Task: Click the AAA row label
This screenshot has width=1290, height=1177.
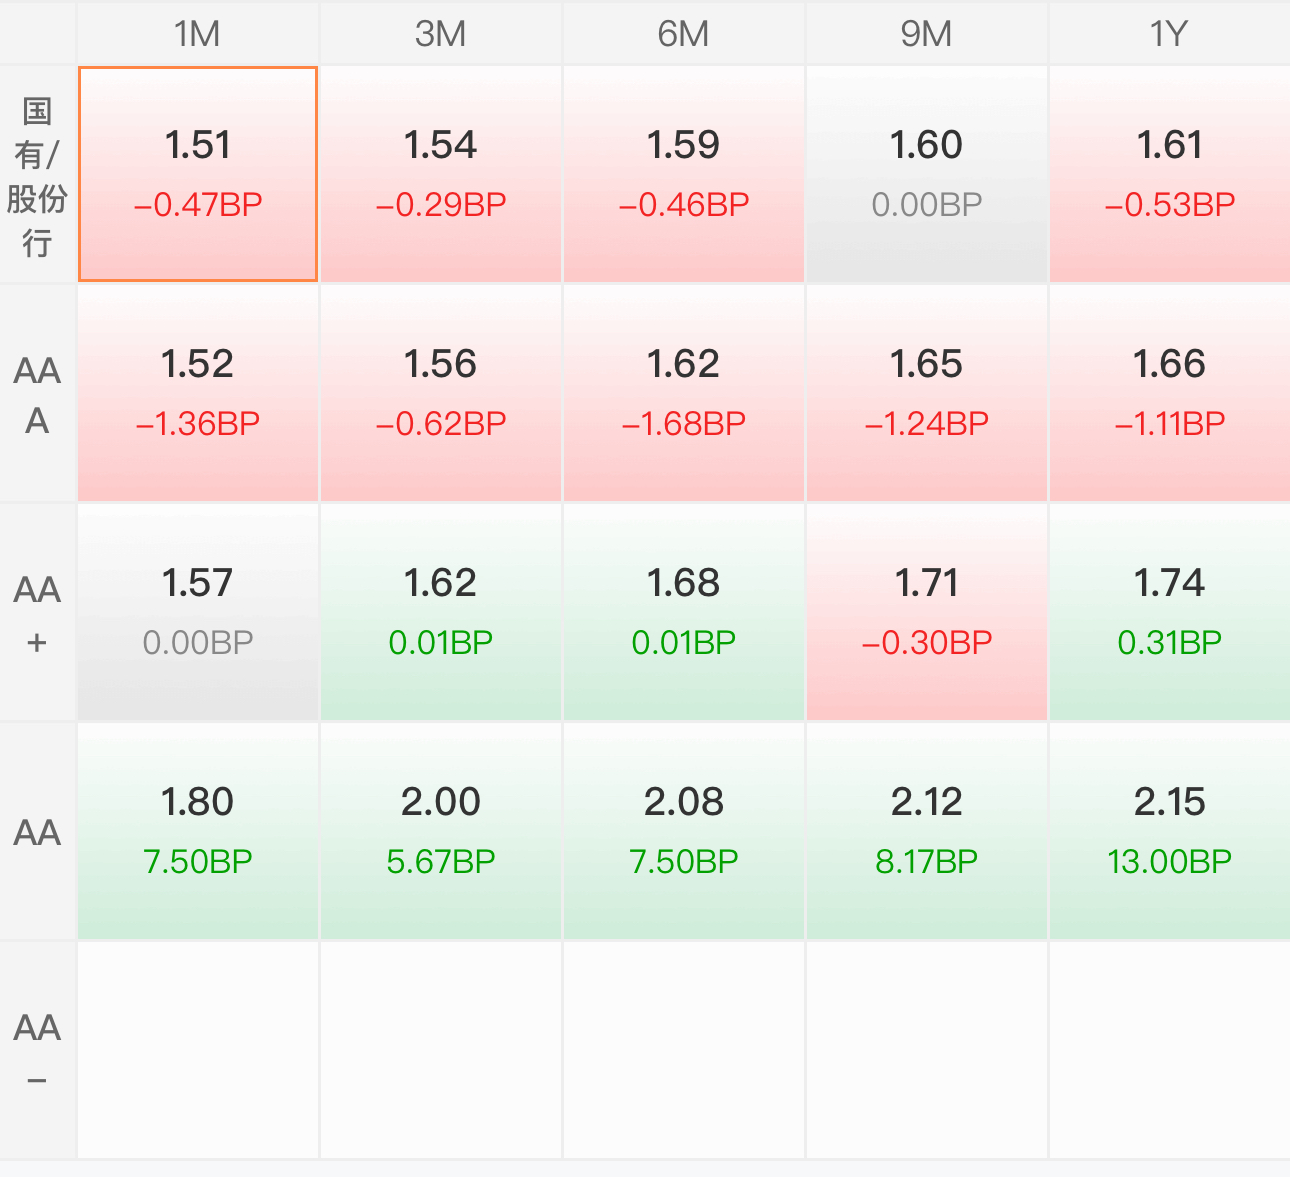Action: pos(38,394)
